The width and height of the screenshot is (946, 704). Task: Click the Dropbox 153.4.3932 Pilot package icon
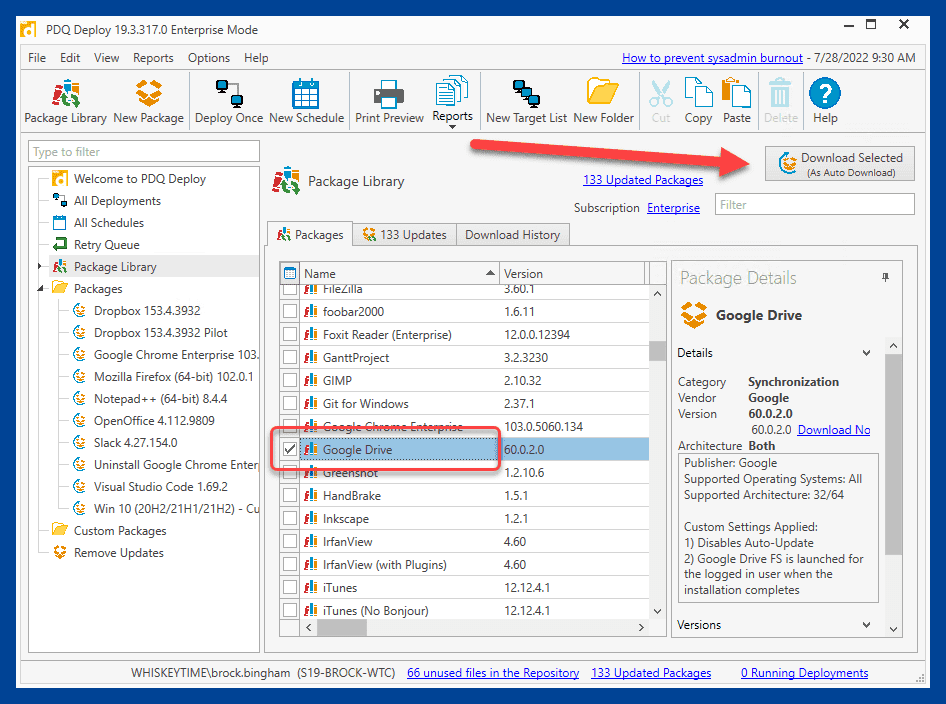pos(79,332)
